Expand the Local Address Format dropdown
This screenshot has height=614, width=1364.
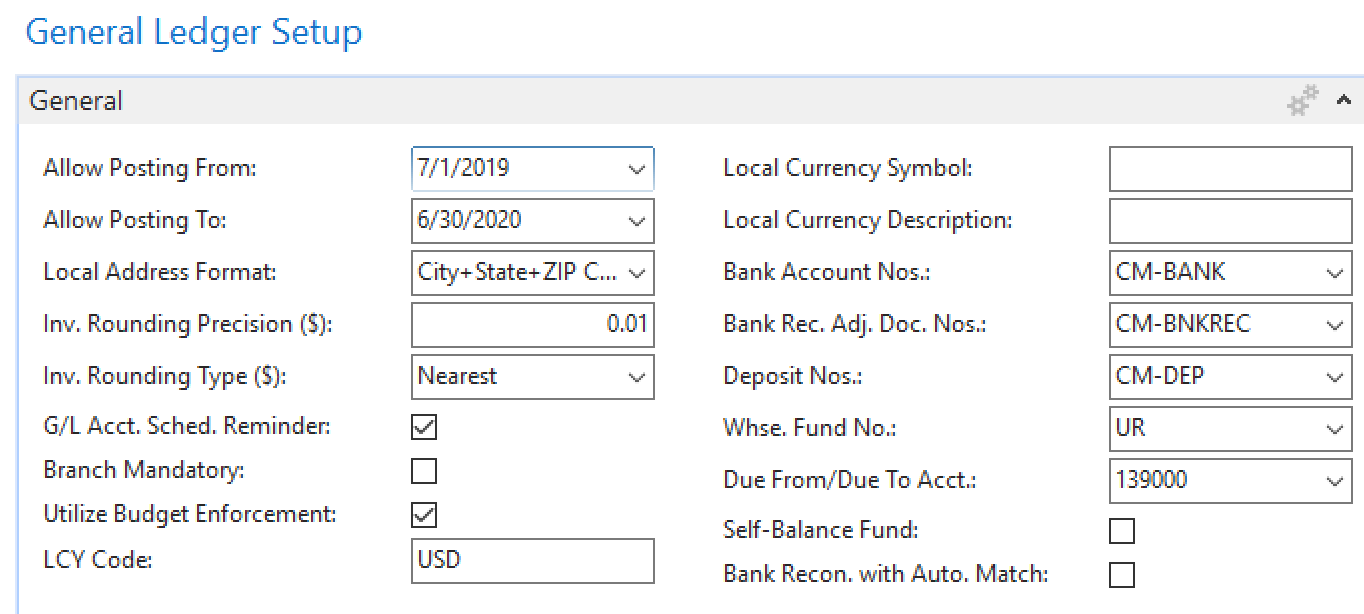pos(636,273)
